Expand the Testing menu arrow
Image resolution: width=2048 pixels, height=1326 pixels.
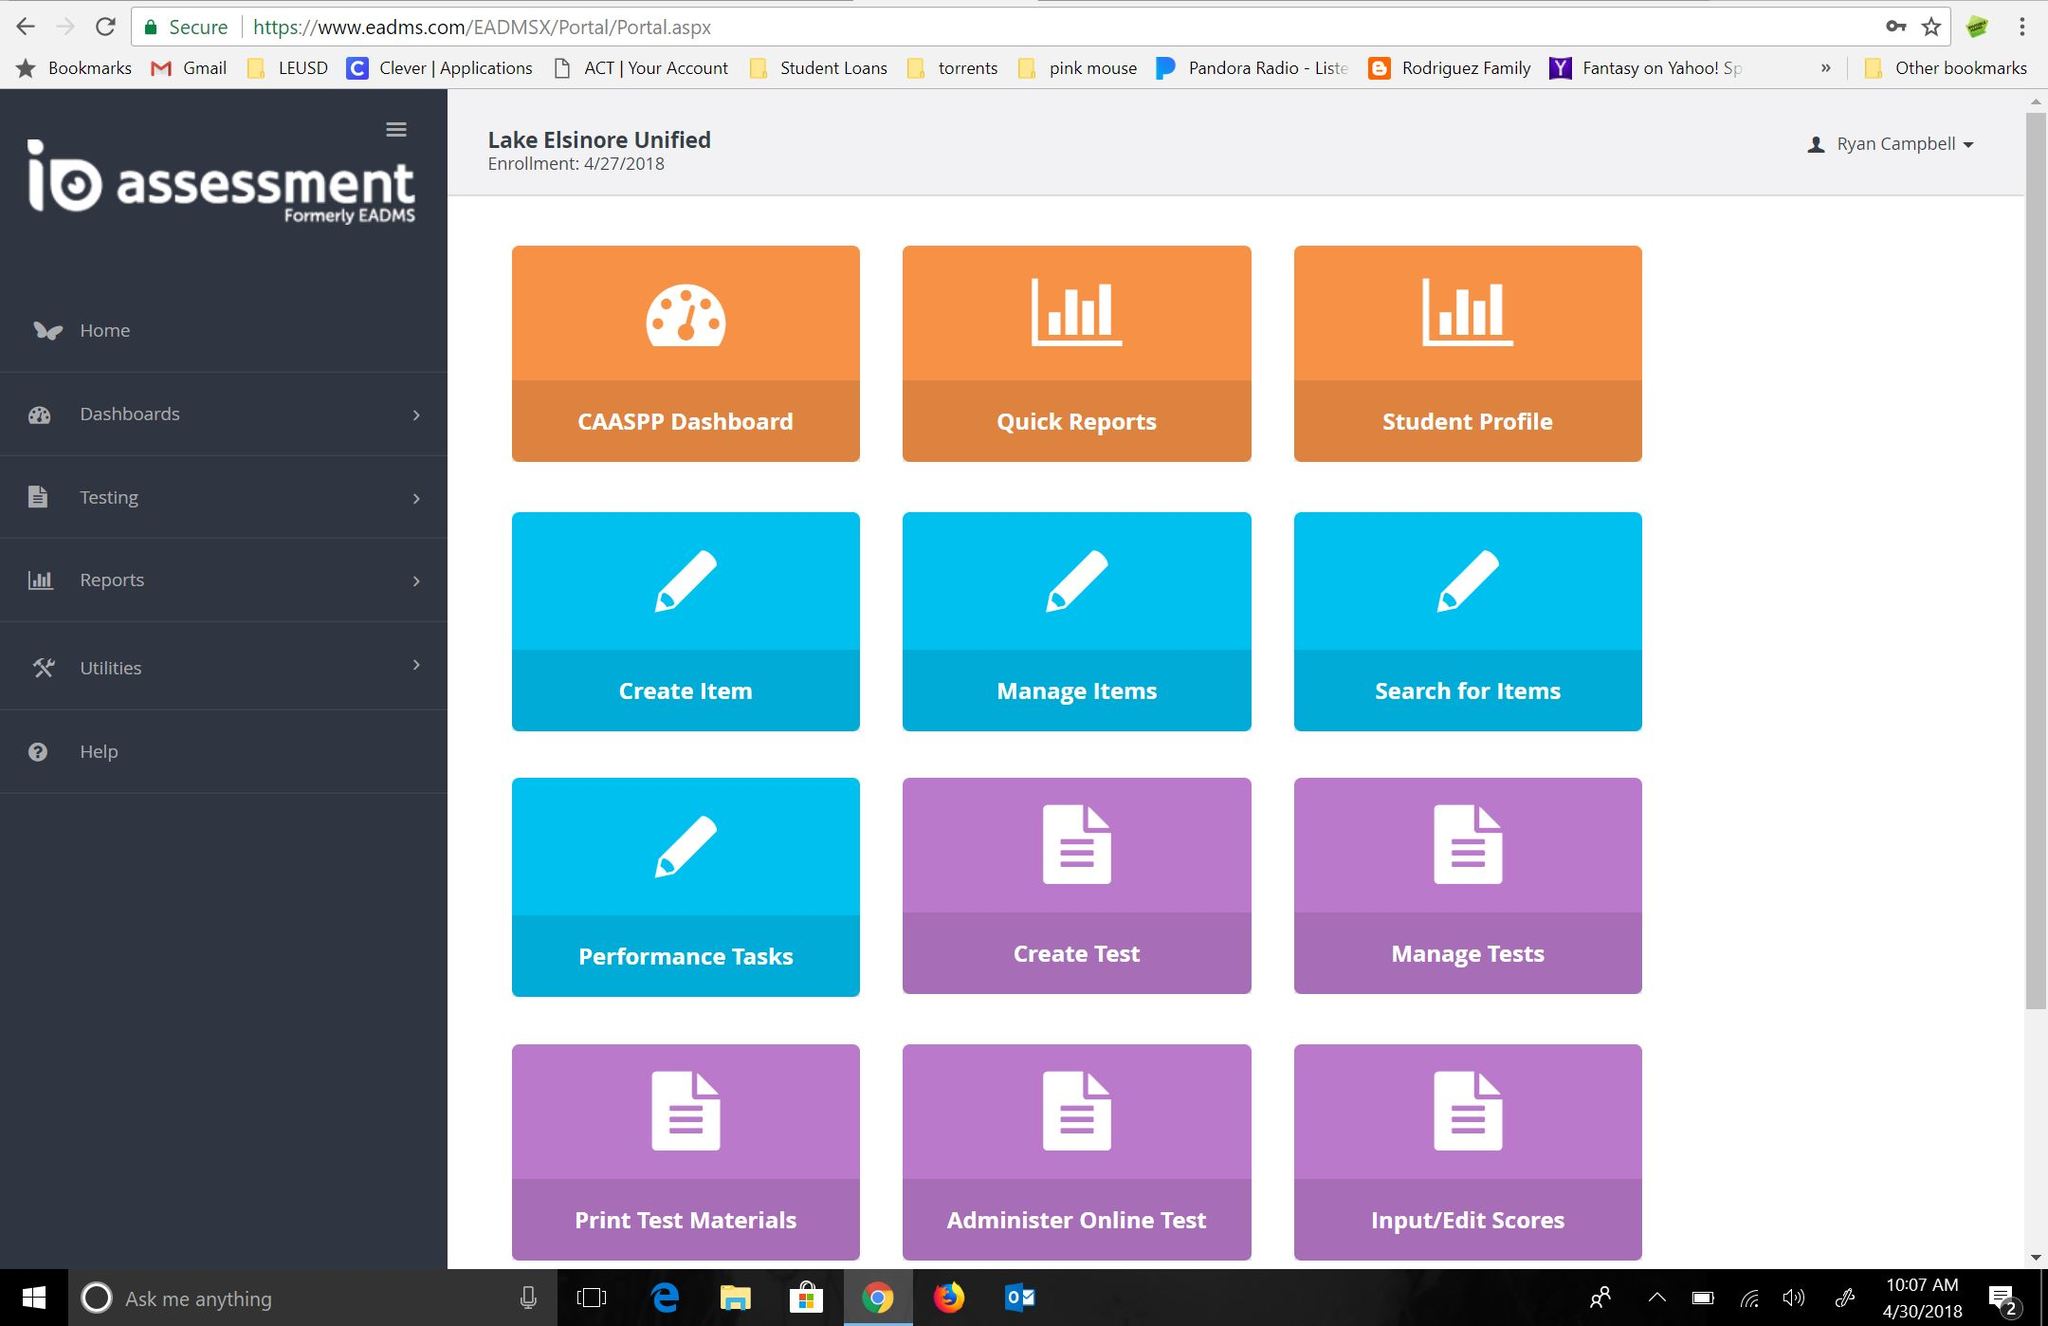coord(416,498)
